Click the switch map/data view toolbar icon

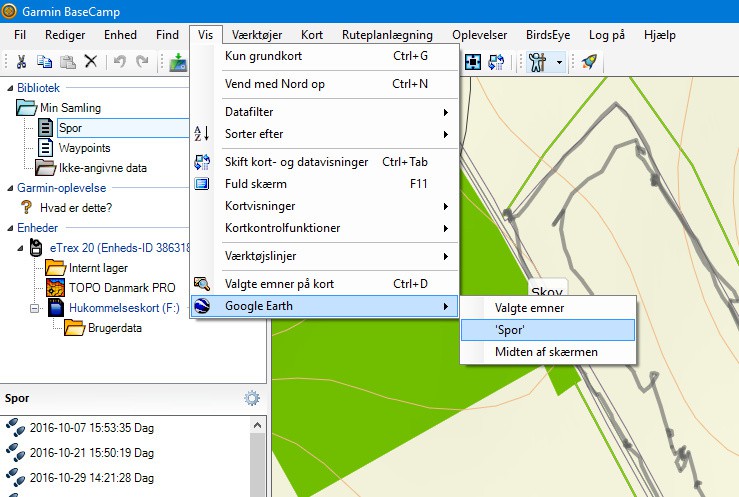(496, 62)
